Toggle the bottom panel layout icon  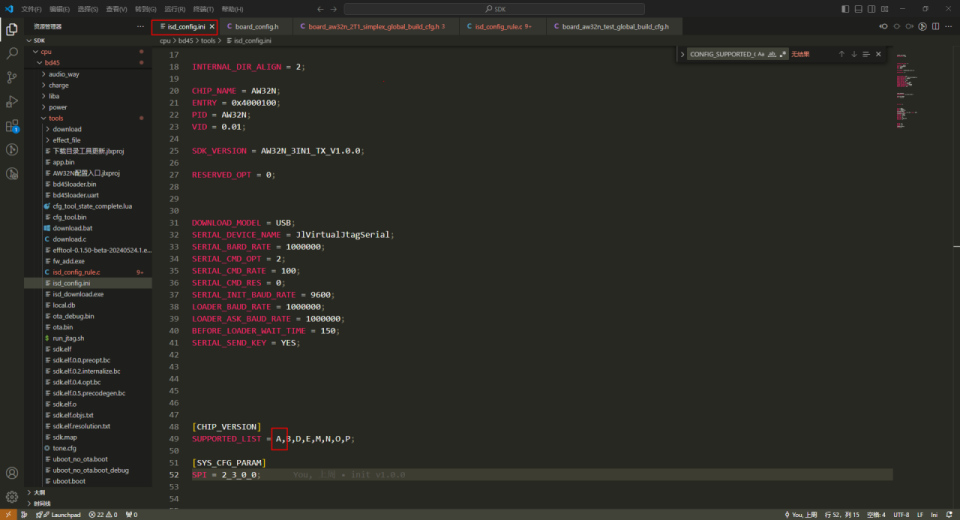(x=858, y=9)
